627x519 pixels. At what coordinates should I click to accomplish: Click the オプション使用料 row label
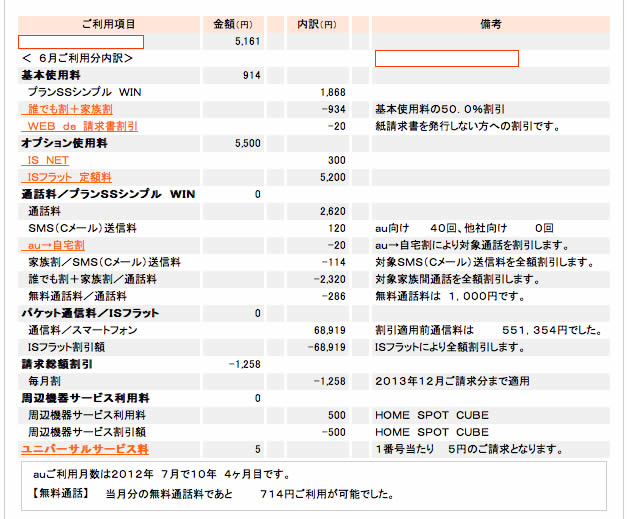[64, 143]
